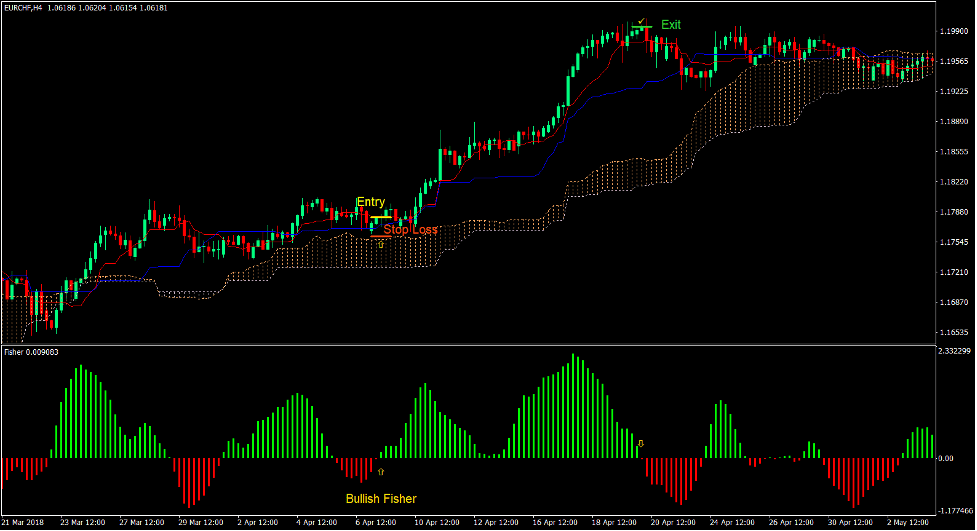Click the 10 Apr 12:00 time label
Image resolution: width=977 pixels, height=531 pixels.
coord(437,522)
